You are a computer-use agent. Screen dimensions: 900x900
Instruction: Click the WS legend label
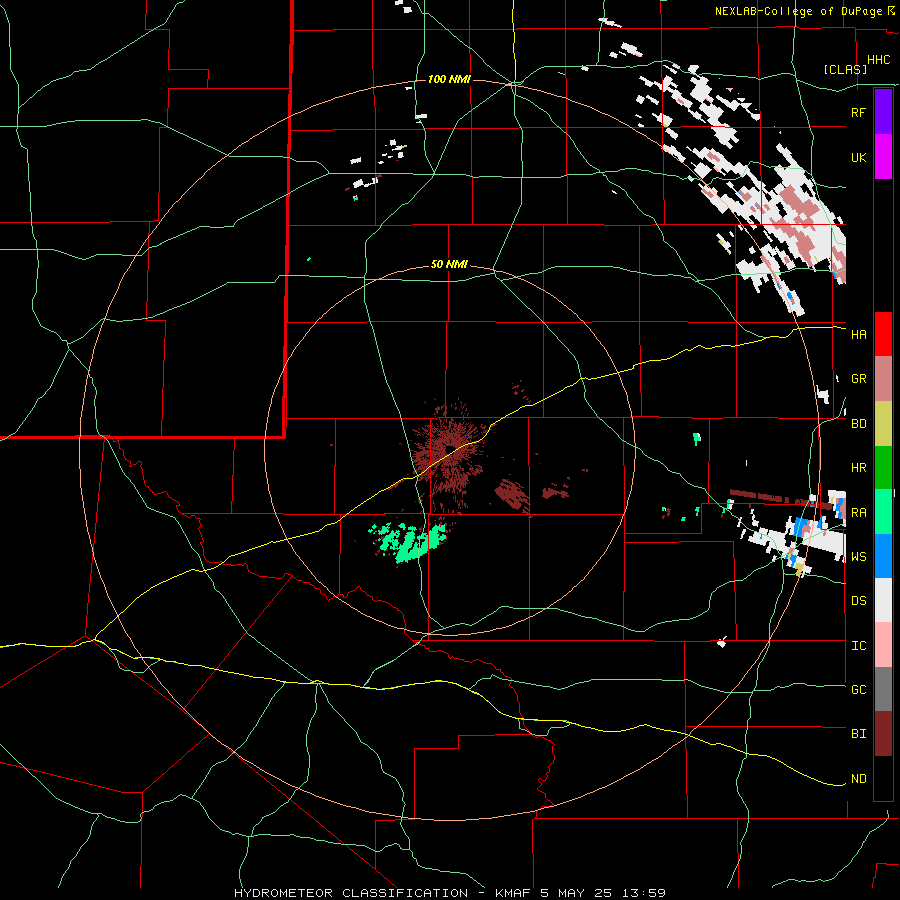tap(858, 557)
